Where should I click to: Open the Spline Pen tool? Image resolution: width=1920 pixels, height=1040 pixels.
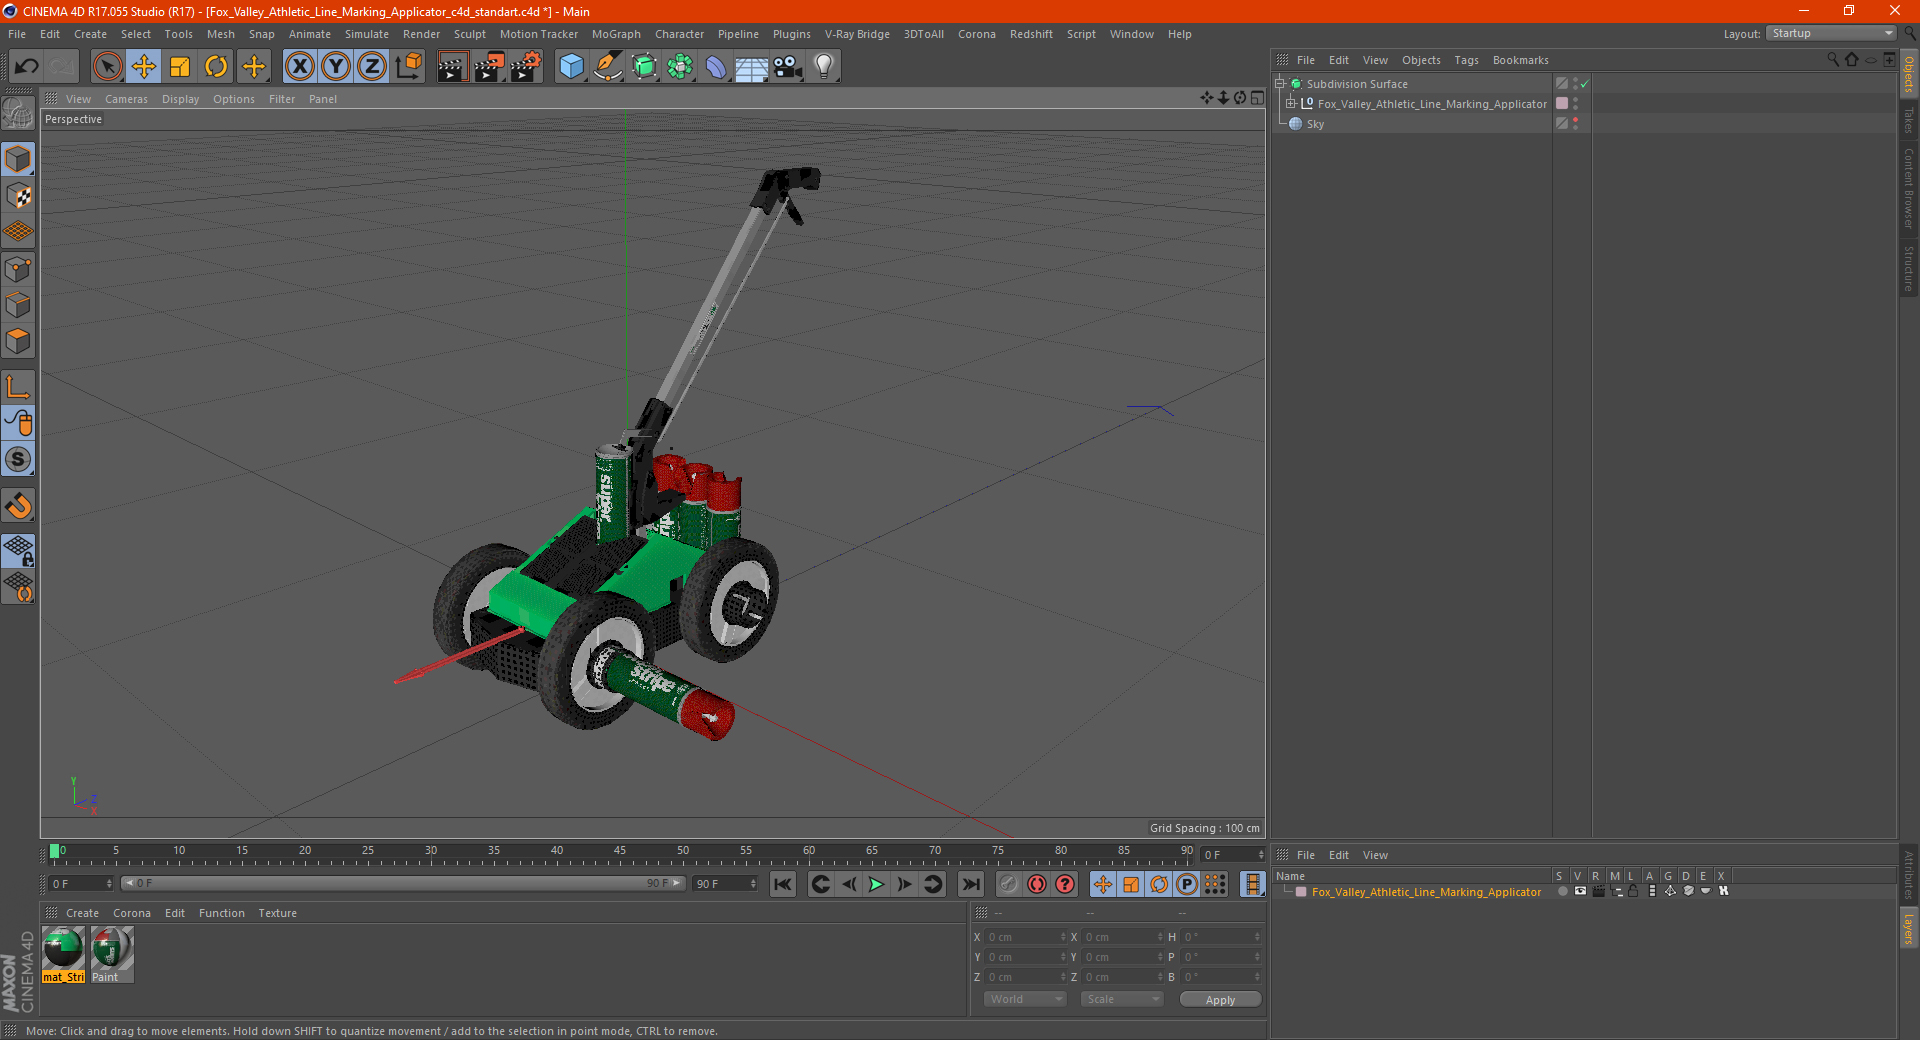[x=608, y=67]
